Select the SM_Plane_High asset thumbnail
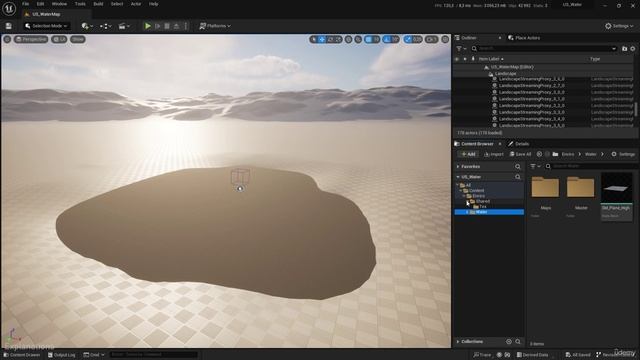 [x=616, y=196]
